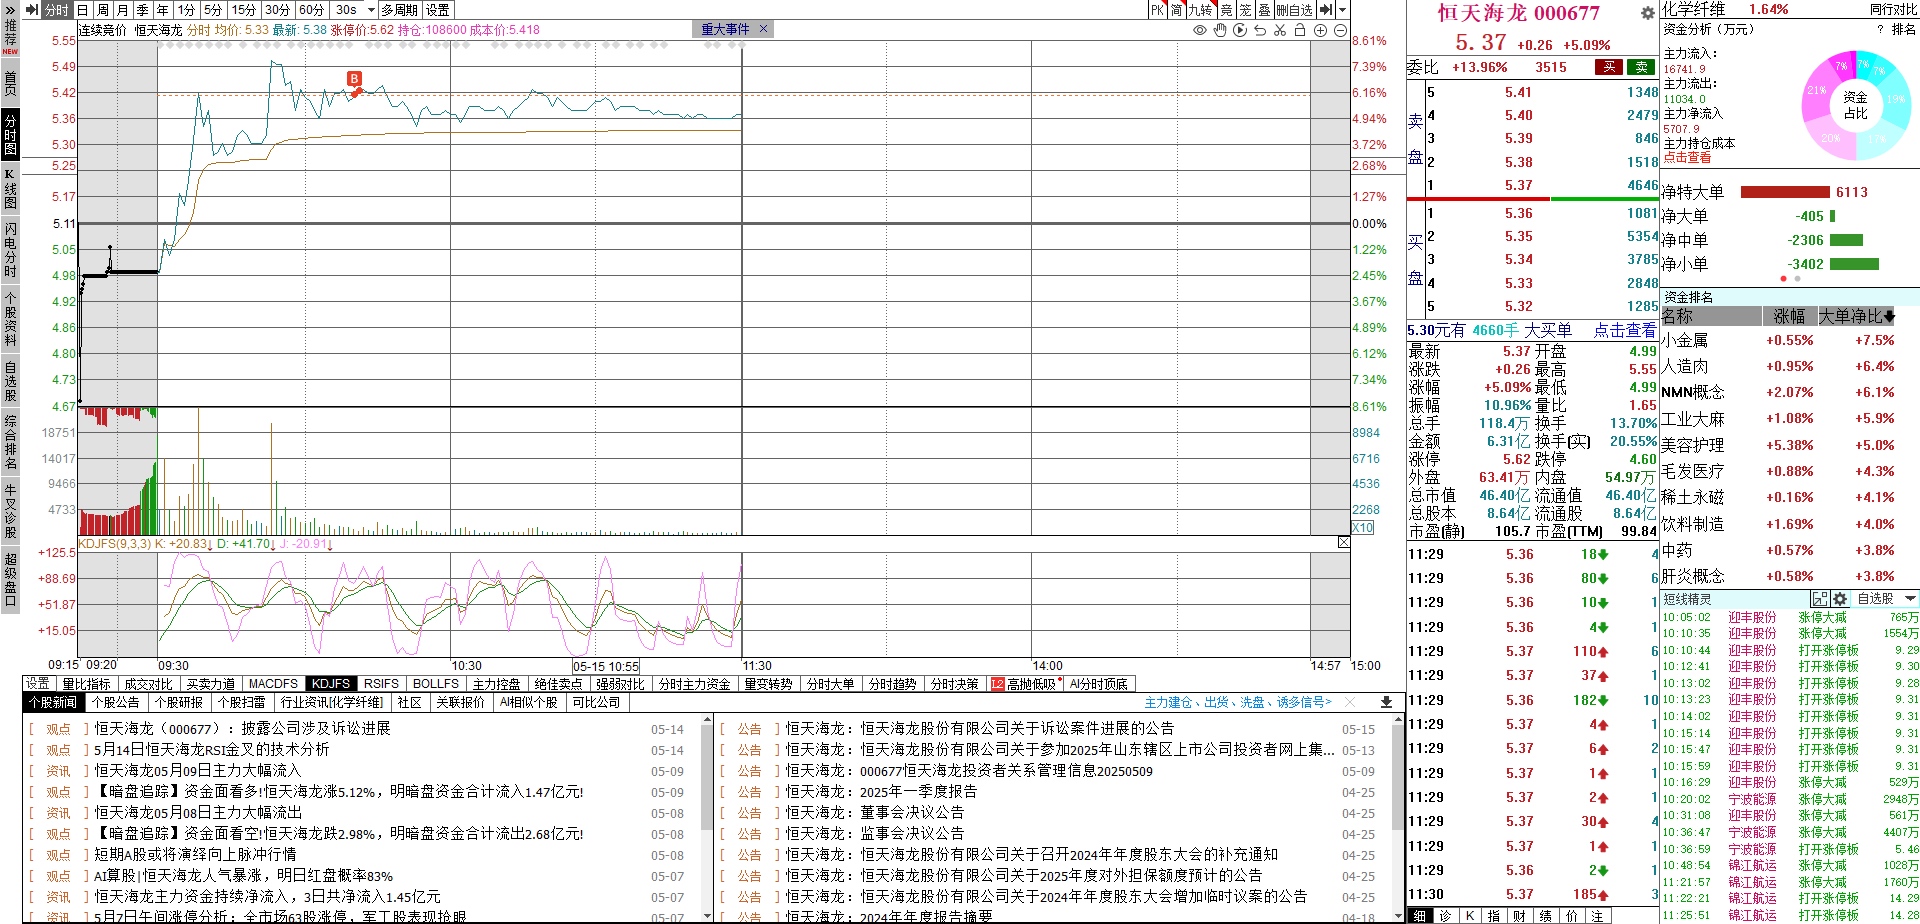Select the BOLLFS indicator tab
This screenshot has width=1920, height=924.
pos(436,684)
